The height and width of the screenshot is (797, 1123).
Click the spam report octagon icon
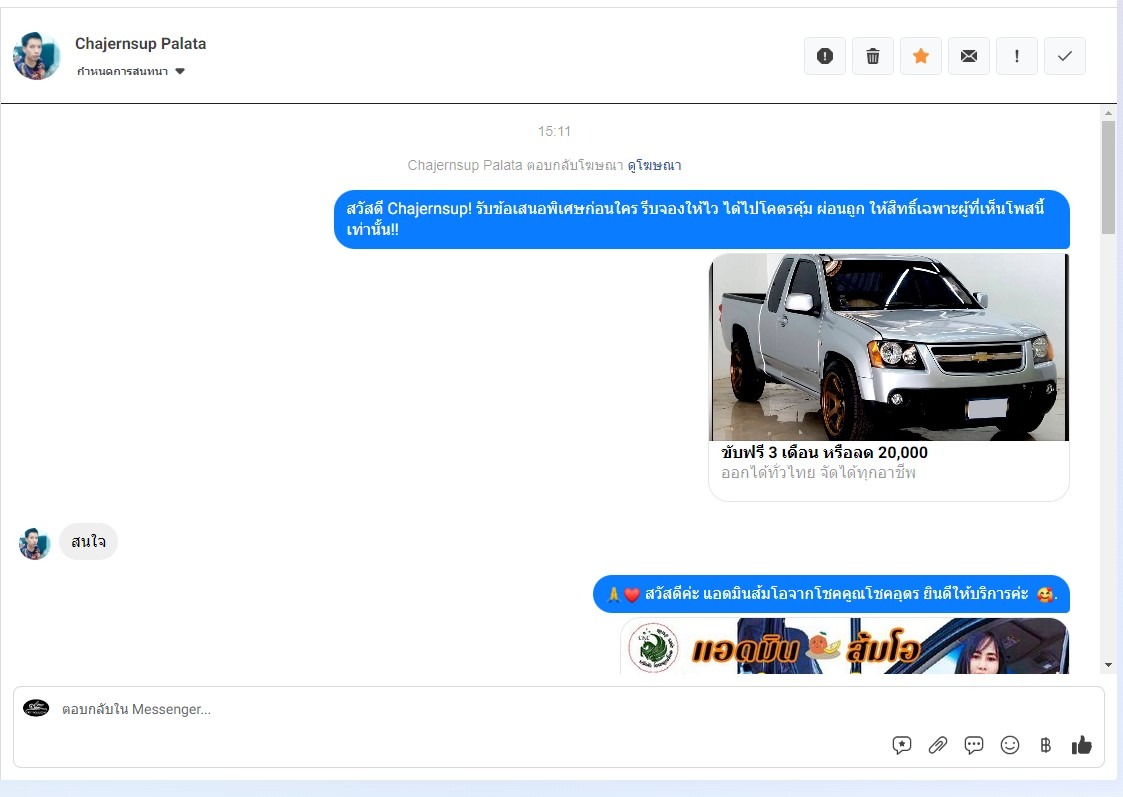tap(825, 56)
